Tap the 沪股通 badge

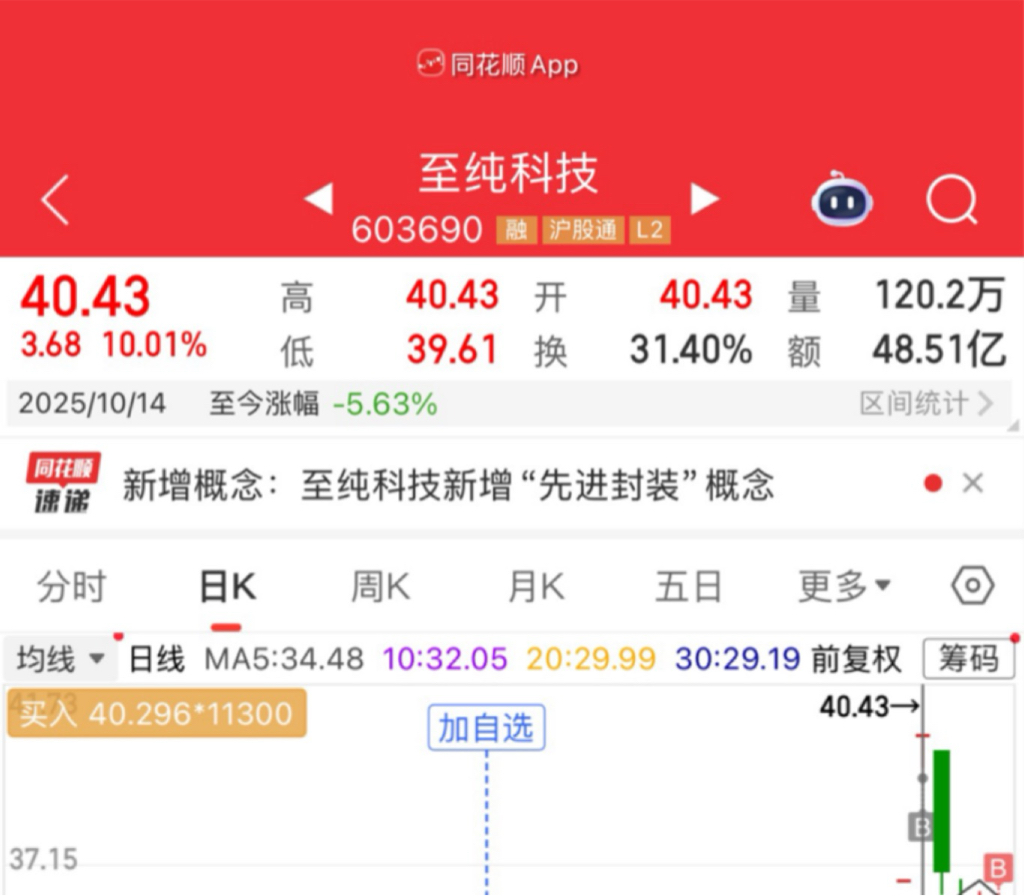(x=583, y=230)
